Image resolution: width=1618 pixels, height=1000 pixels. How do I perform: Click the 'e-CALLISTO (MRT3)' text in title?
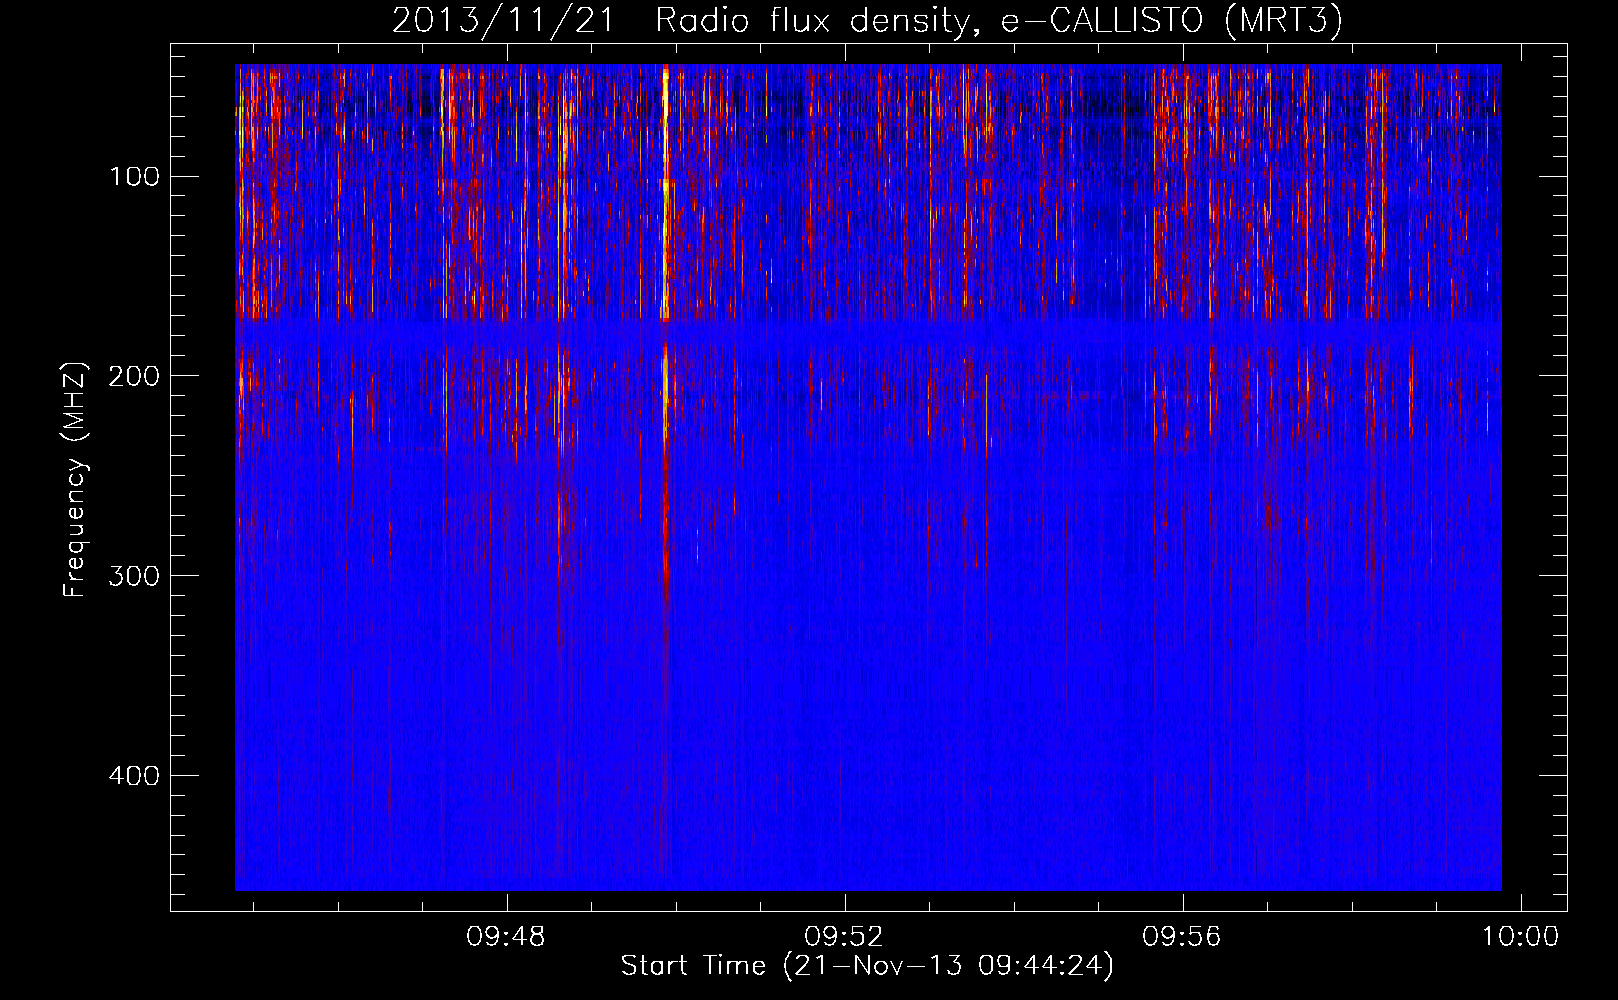(1172, 21)
